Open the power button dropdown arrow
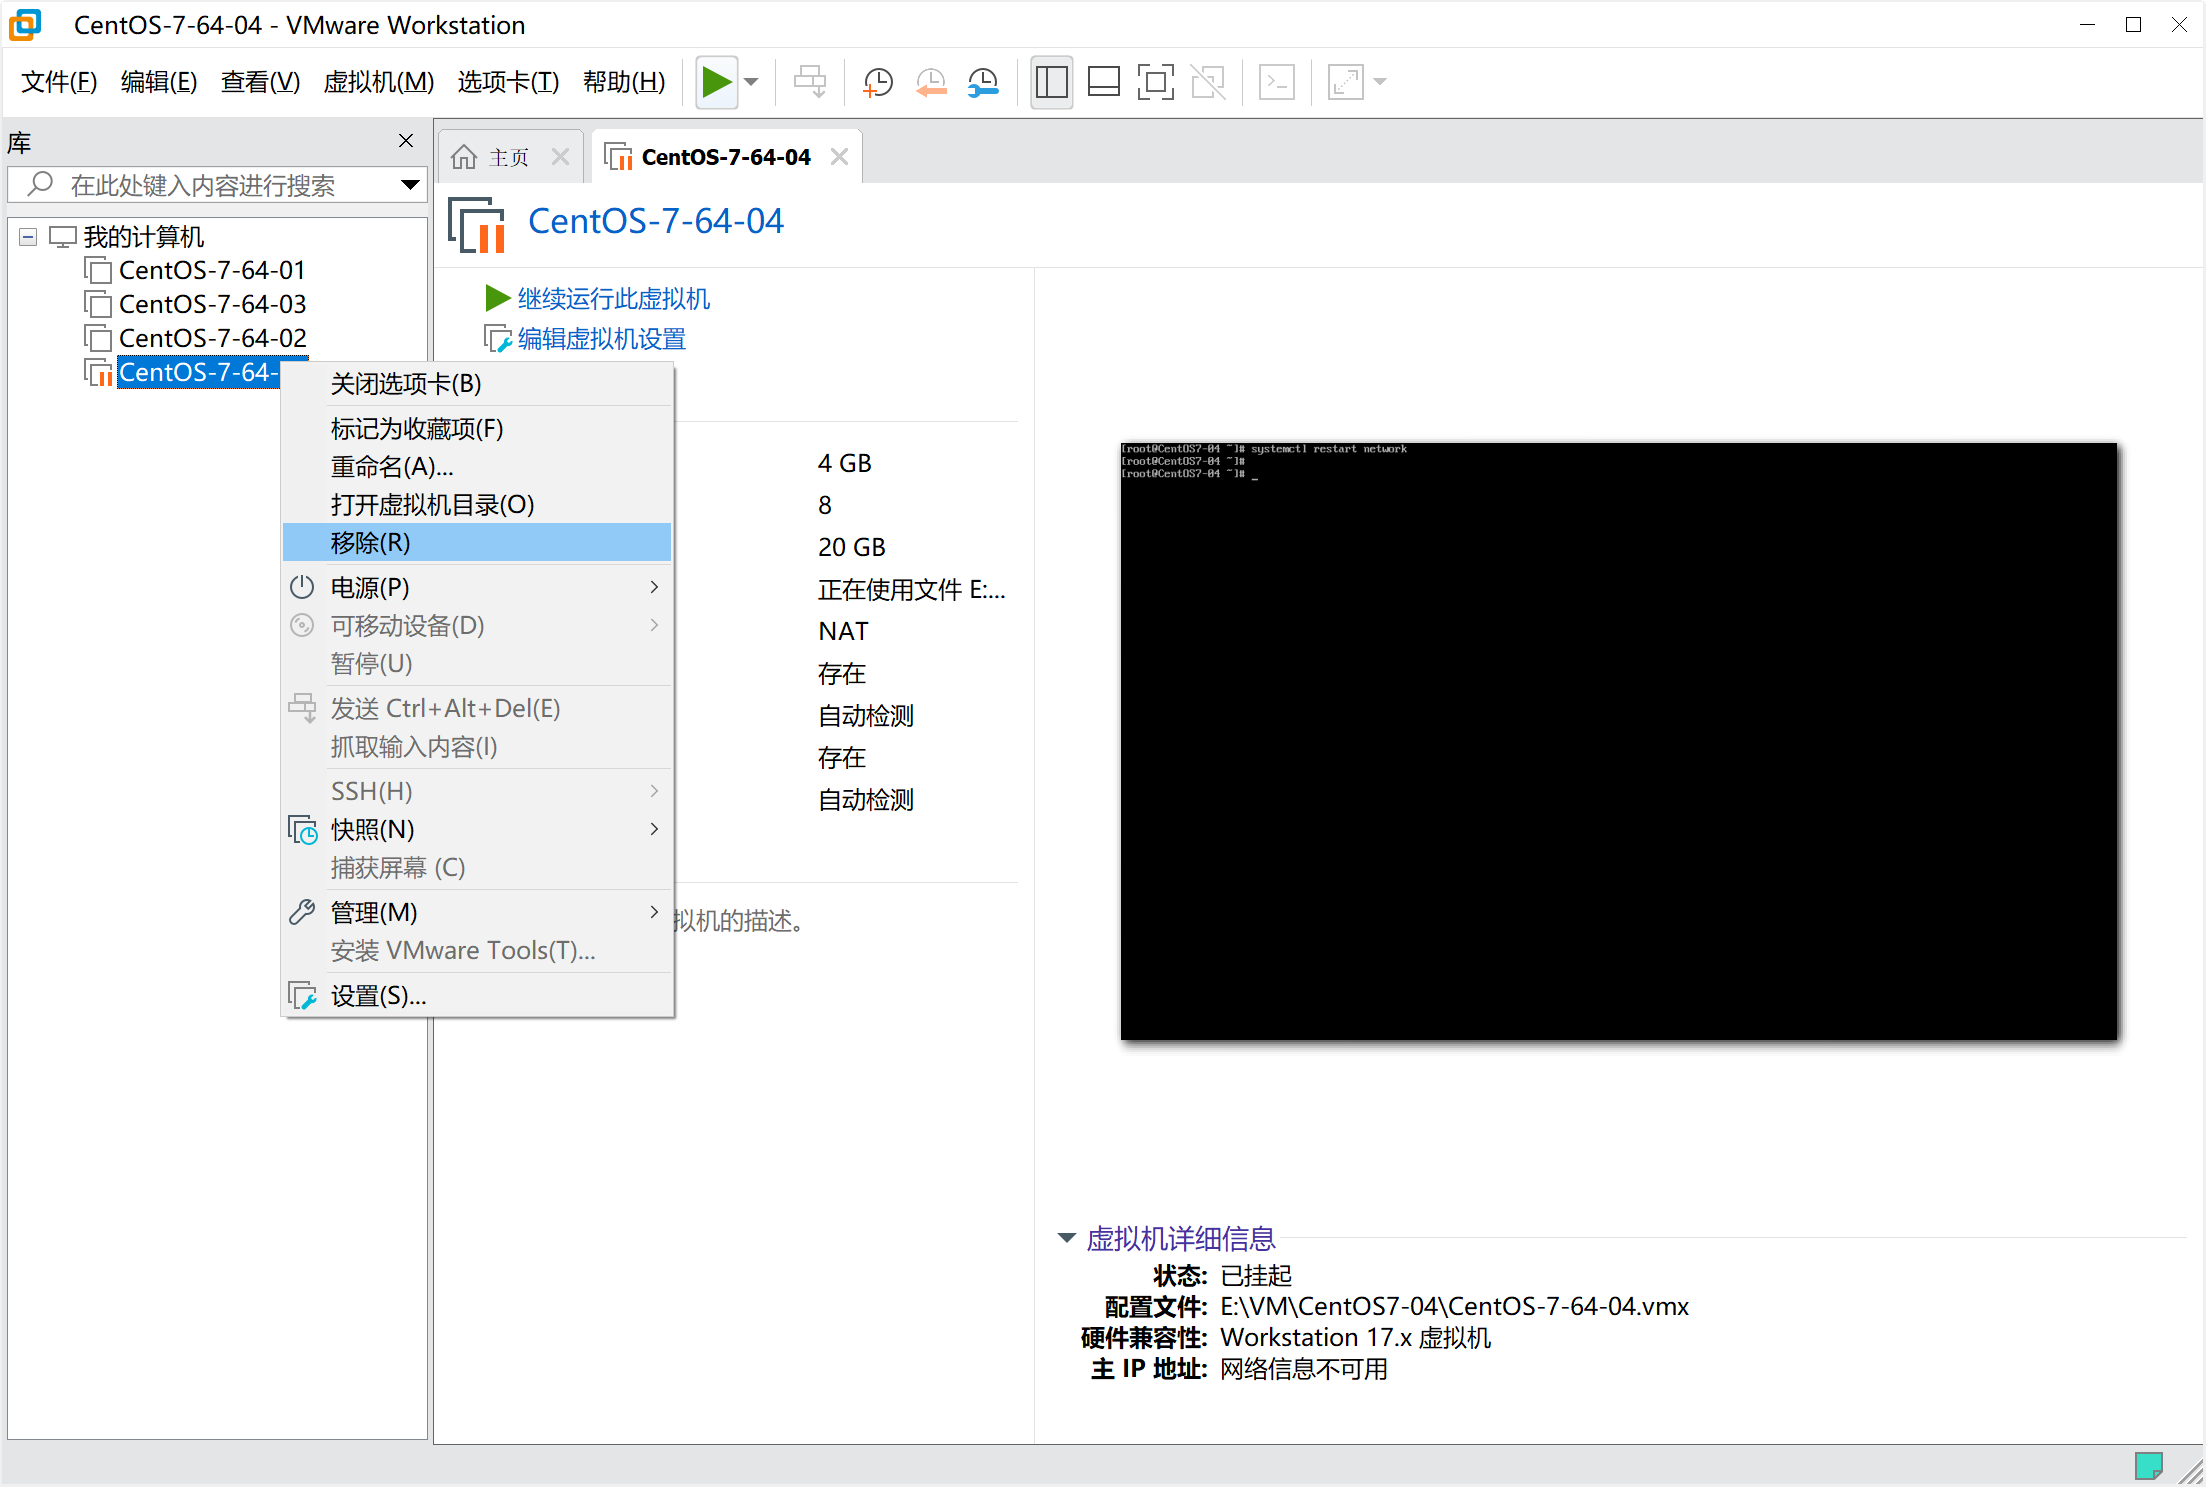This screenshot has width=2206, height=1487. (751, 82)
